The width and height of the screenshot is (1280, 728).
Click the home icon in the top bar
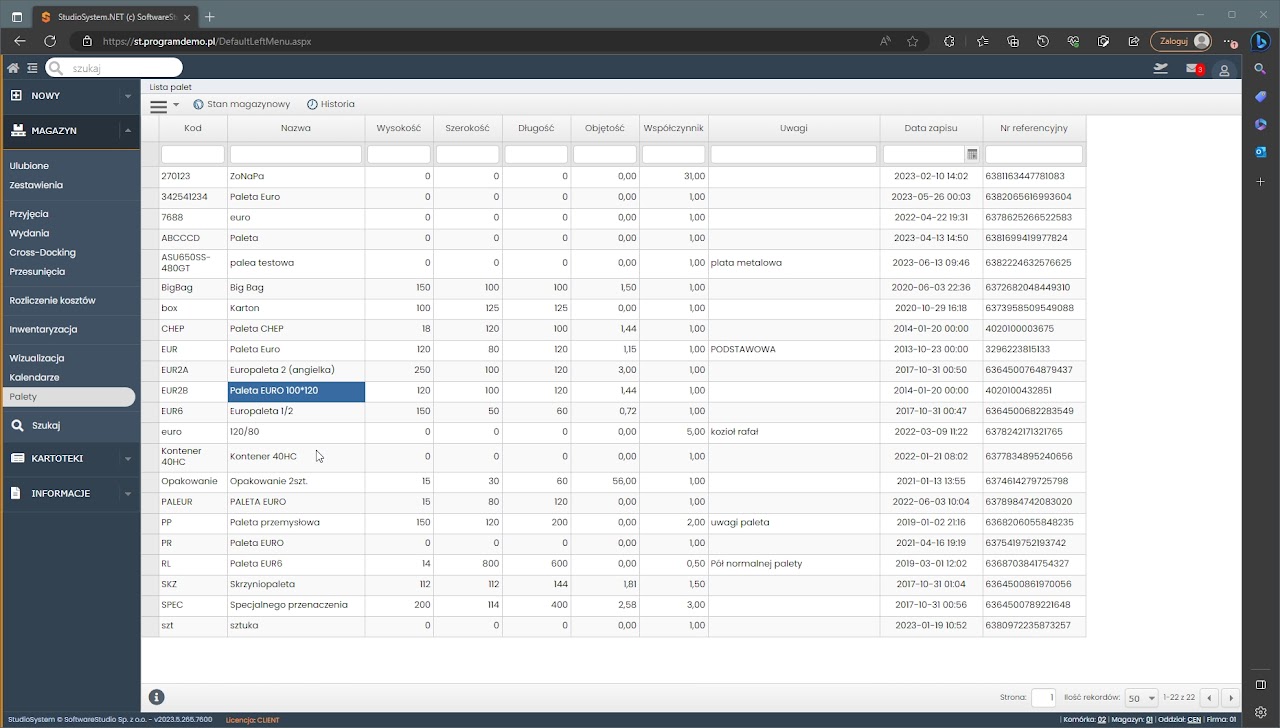pyautogui.click(x=13, y=68)
